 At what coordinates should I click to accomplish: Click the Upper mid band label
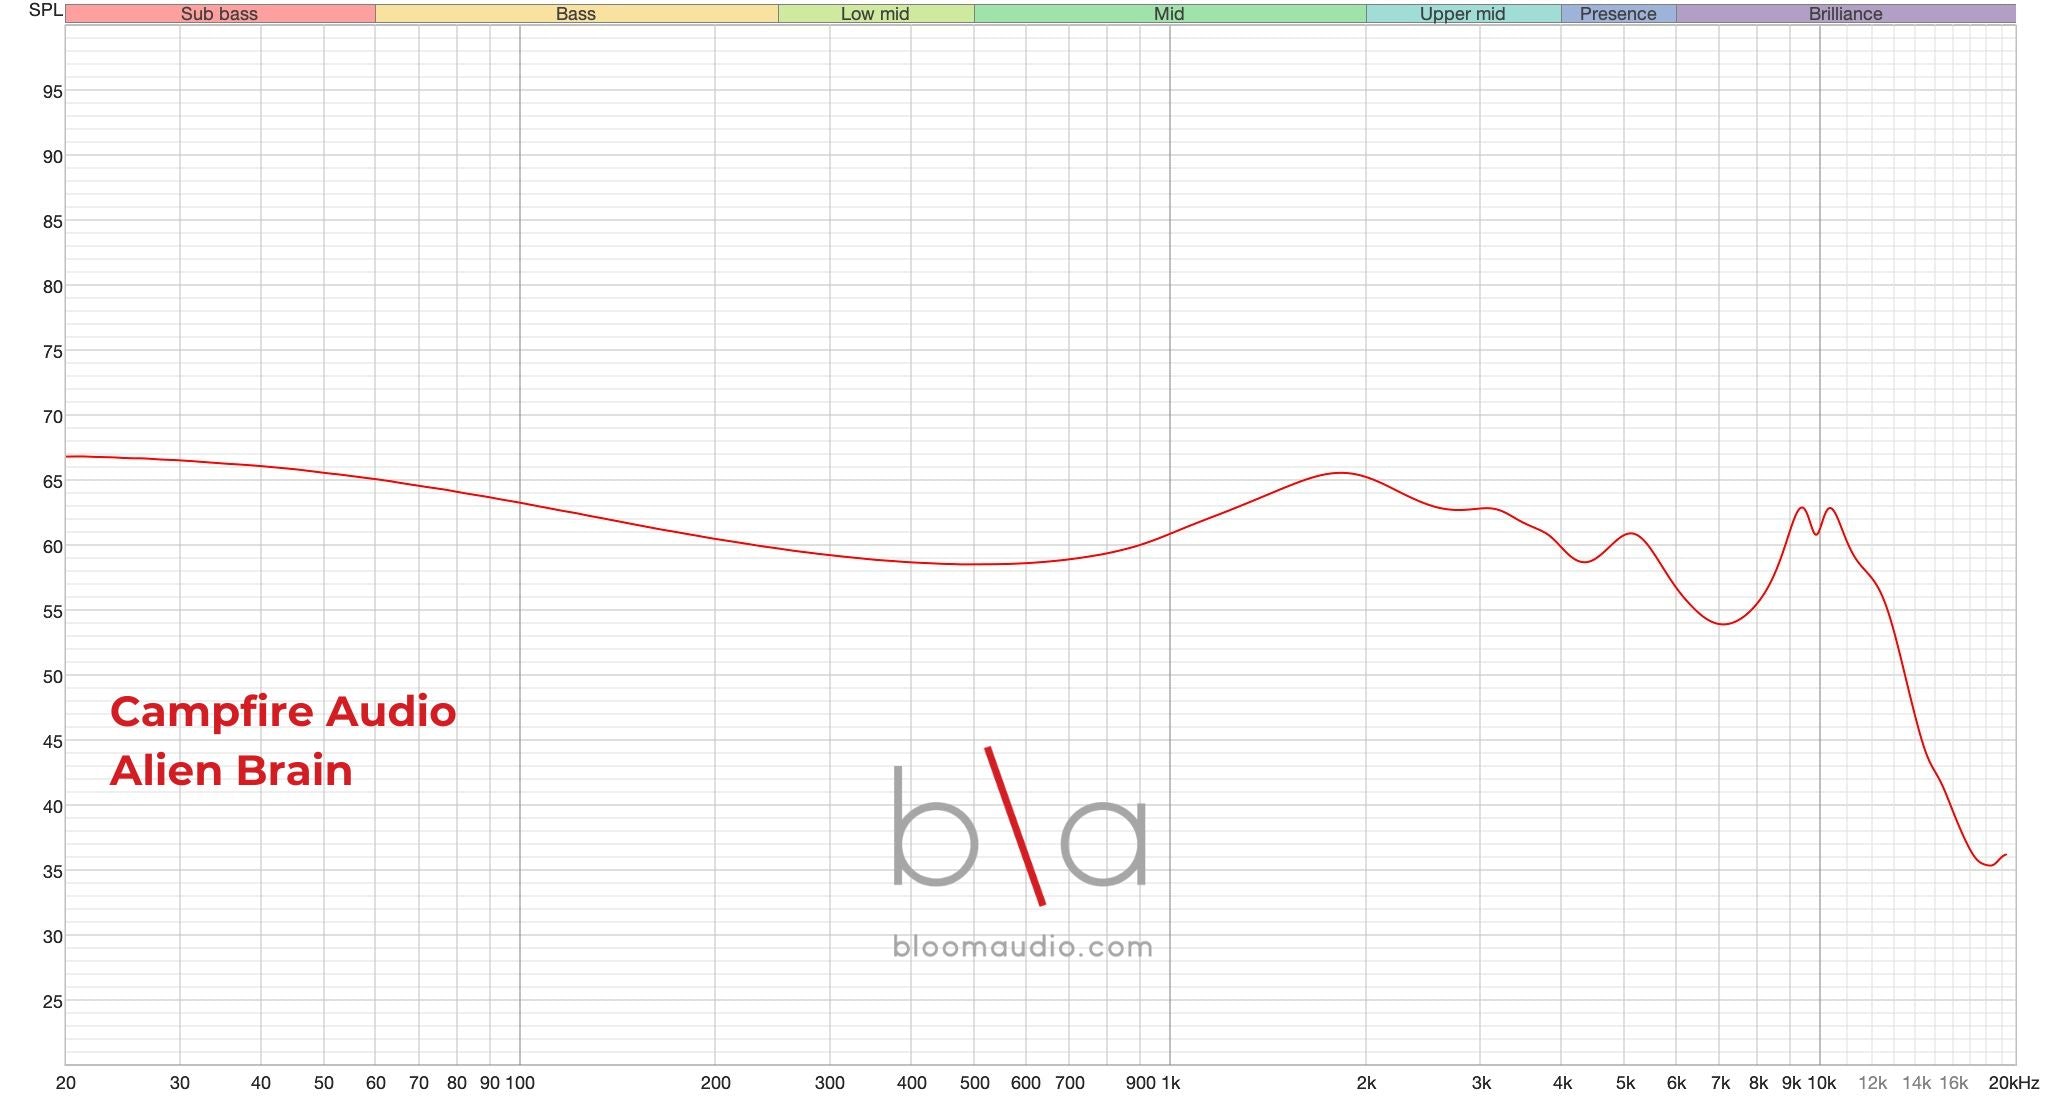(x=1461, y=14)
